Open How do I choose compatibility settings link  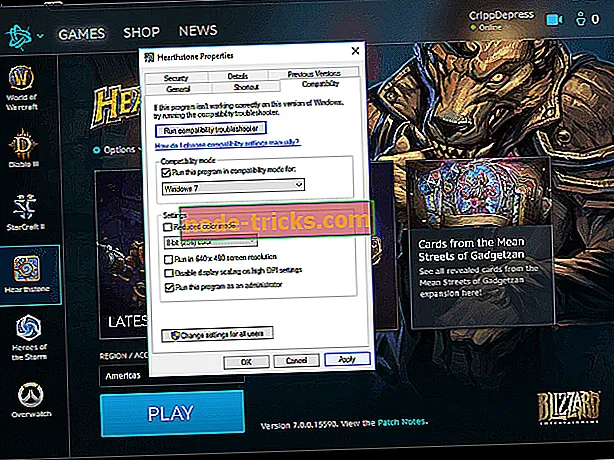pos(228,144)
